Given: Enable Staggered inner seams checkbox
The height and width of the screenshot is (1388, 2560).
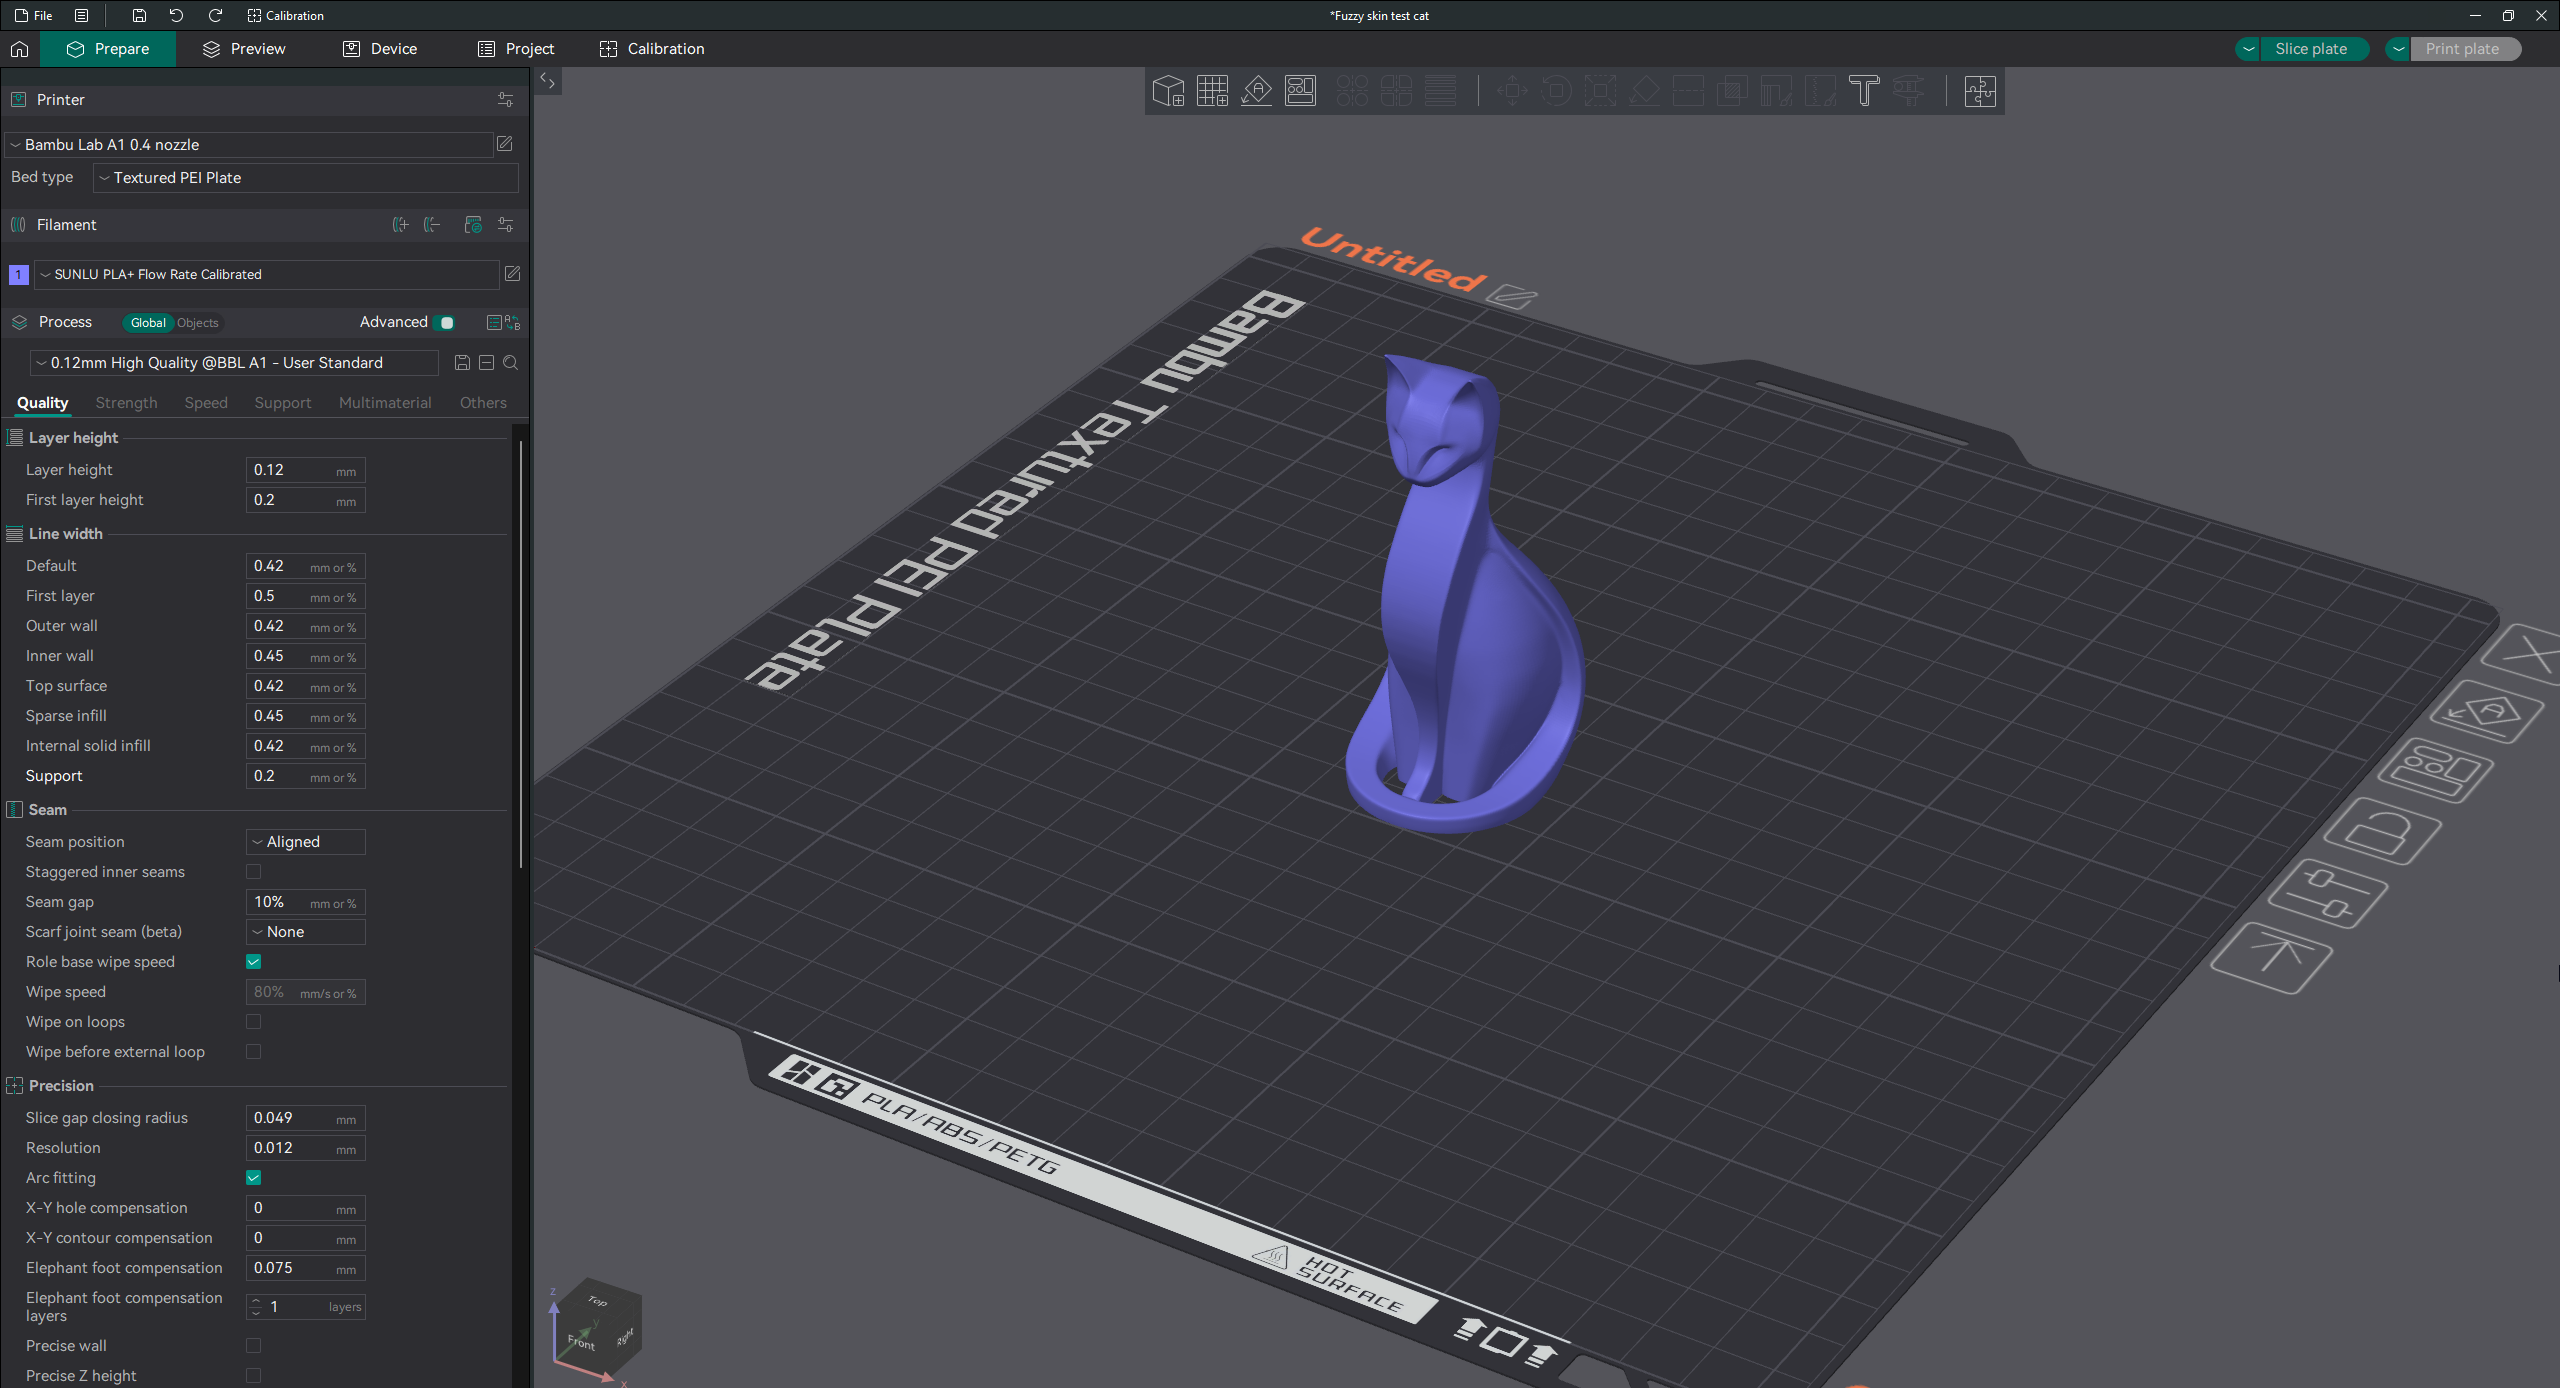Looking at the screenshot, I should coord(254,872).
